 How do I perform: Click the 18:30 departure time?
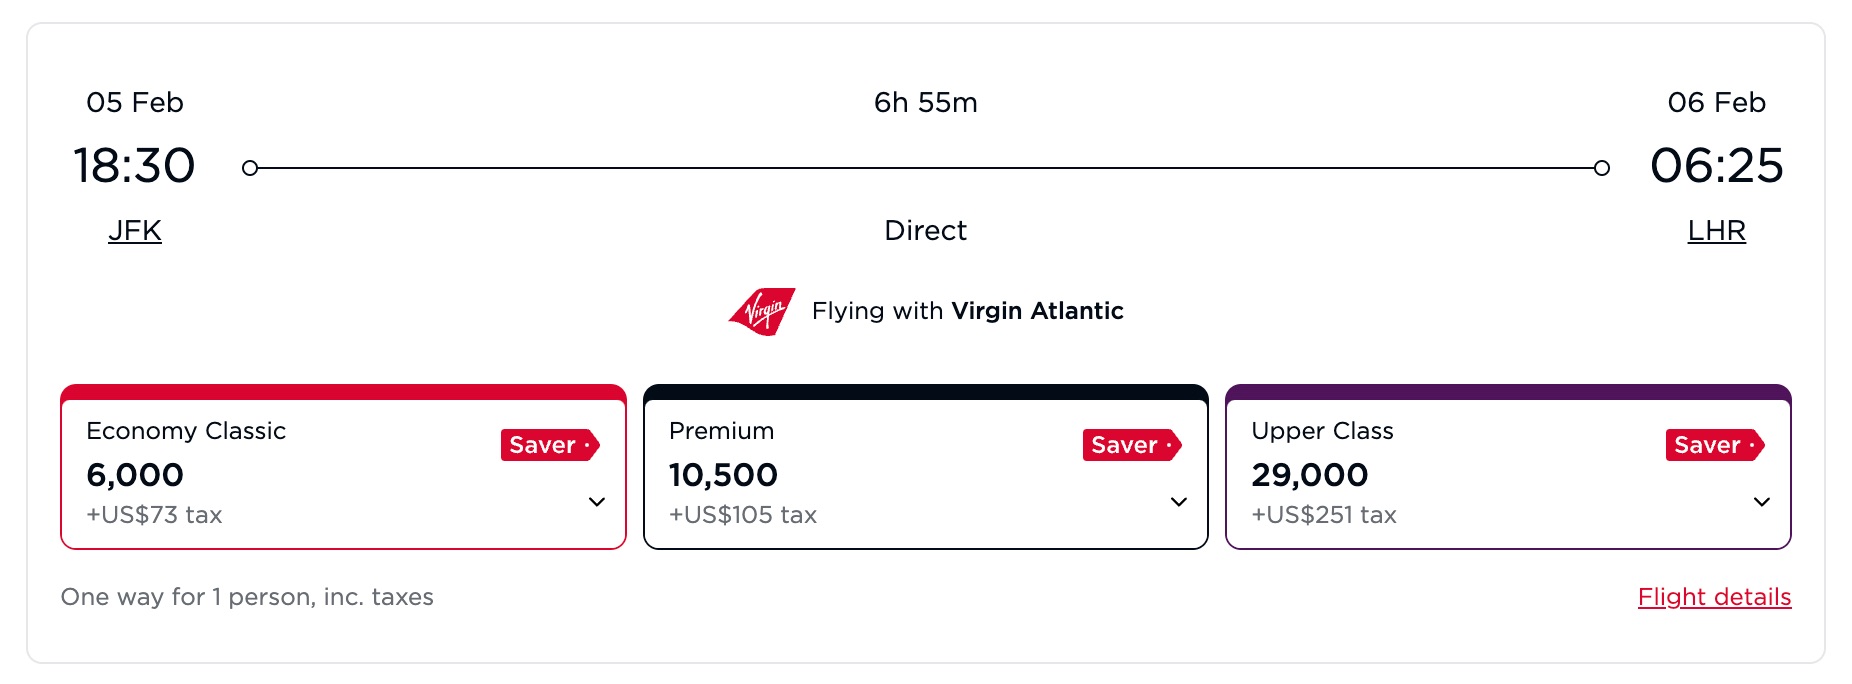[134, 166]
